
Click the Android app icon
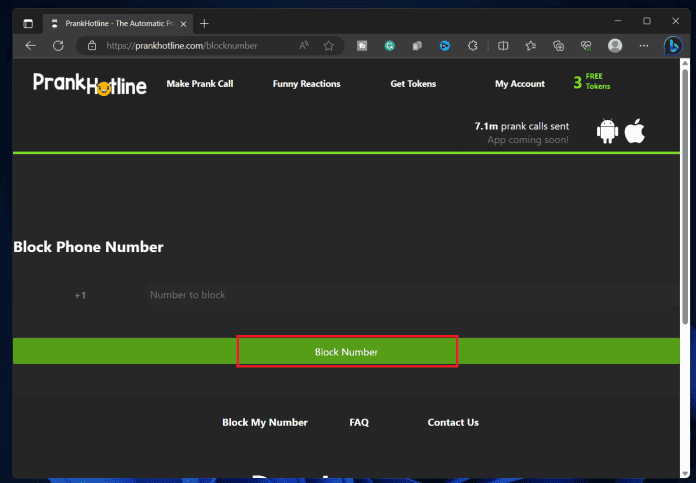tap(607, 132)
